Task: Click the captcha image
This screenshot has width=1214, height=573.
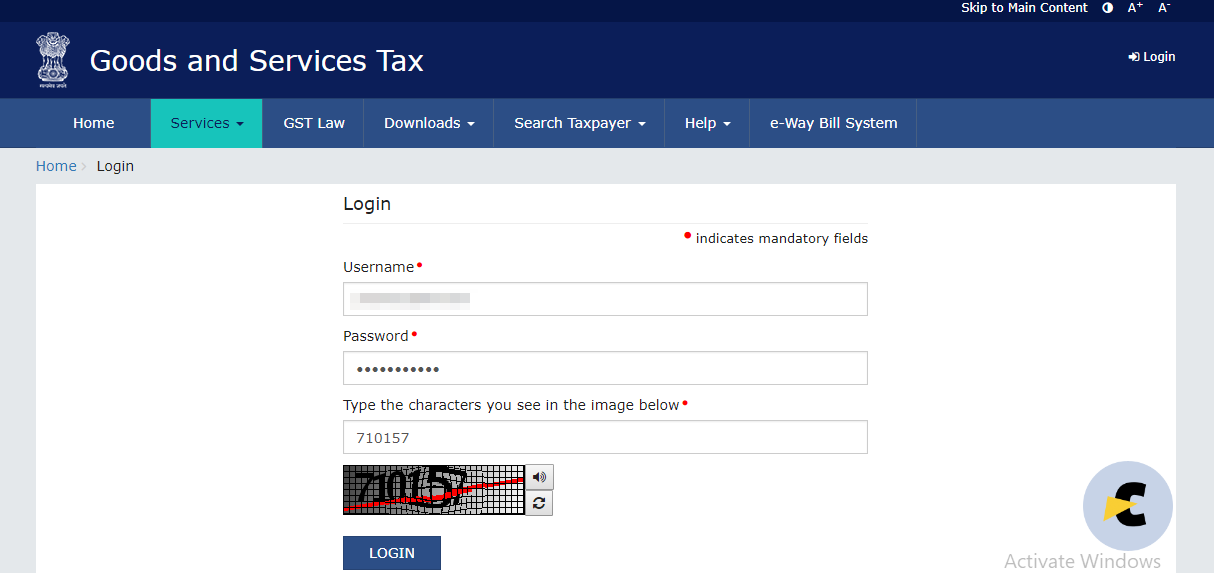Action: [x=434, y=490]
